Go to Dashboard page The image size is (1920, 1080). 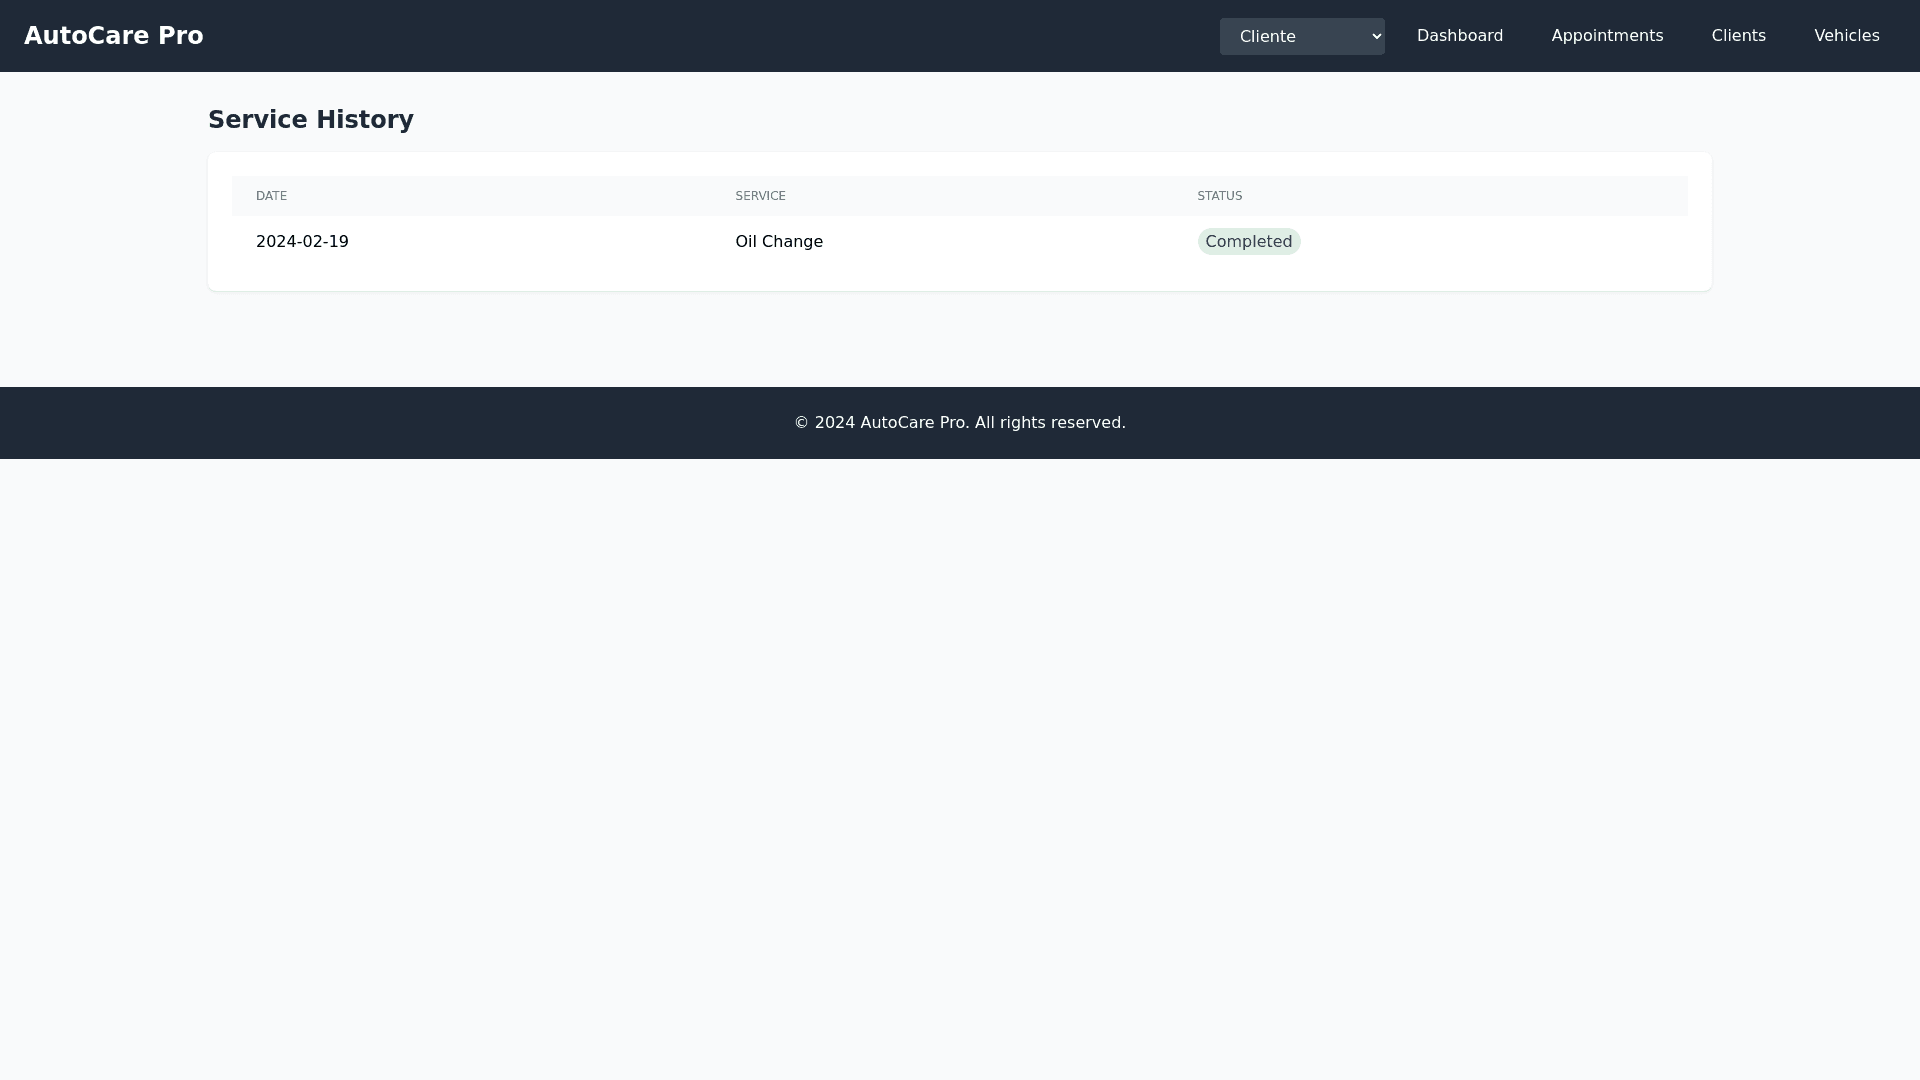(1459, 36)
